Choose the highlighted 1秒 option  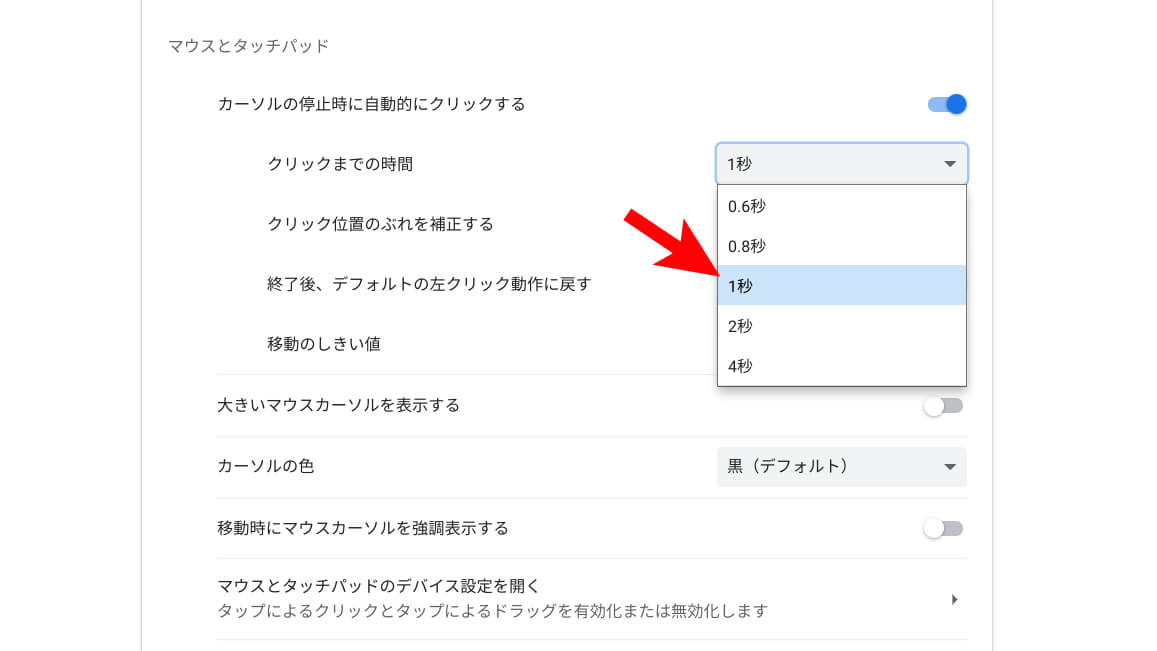(x=841, y=286)
